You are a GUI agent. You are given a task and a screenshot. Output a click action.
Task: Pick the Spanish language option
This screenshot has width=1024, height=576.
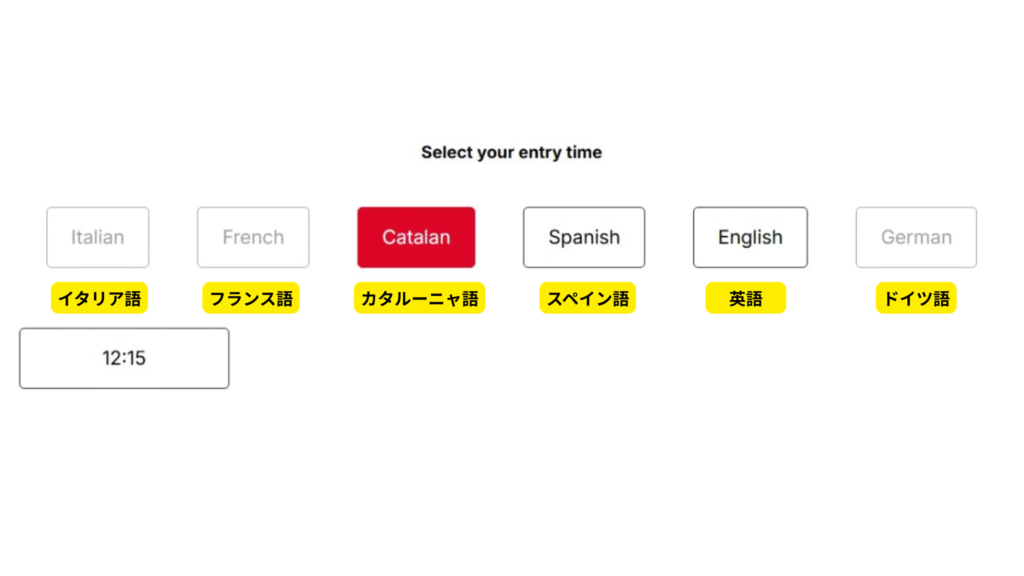coord(584,237)
